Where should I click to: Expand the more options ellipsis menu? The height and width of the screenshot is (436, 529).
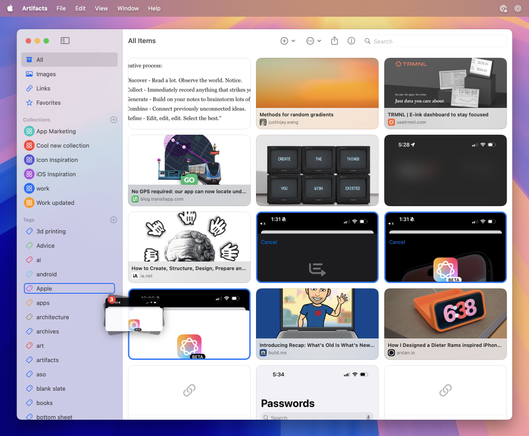(x=313, y=41)
